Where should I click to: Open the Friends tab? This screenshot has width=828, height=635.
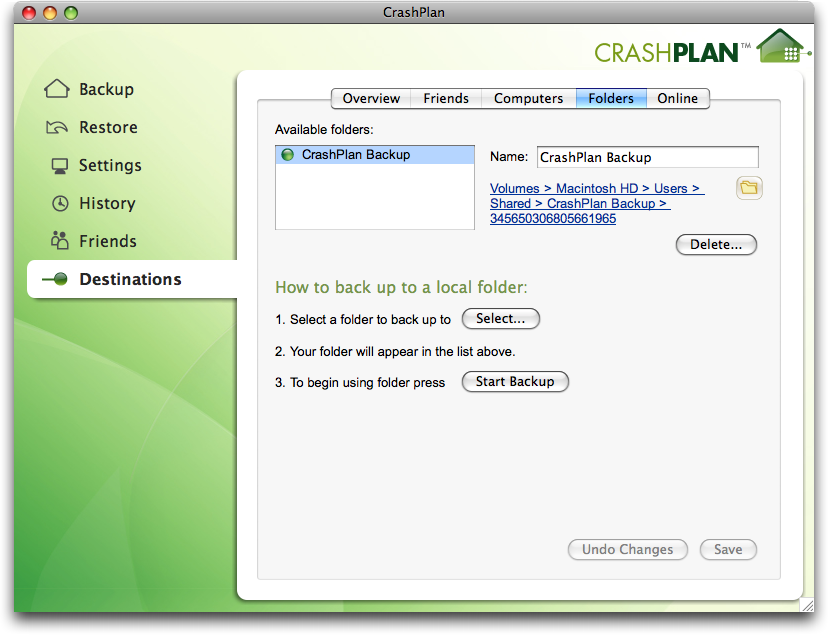point(446,98)
